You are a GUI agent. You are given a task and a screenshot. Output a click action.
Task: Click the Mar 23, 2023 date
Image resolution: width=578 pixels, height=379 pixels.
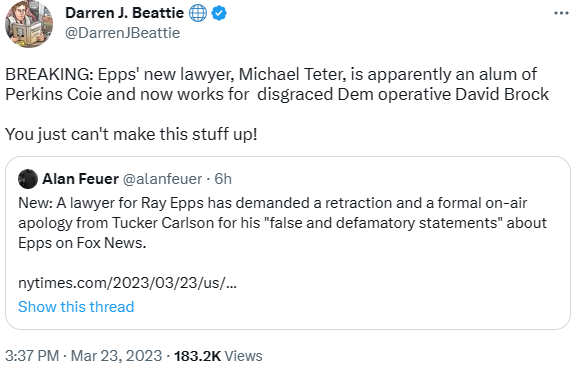click(116, 356)
